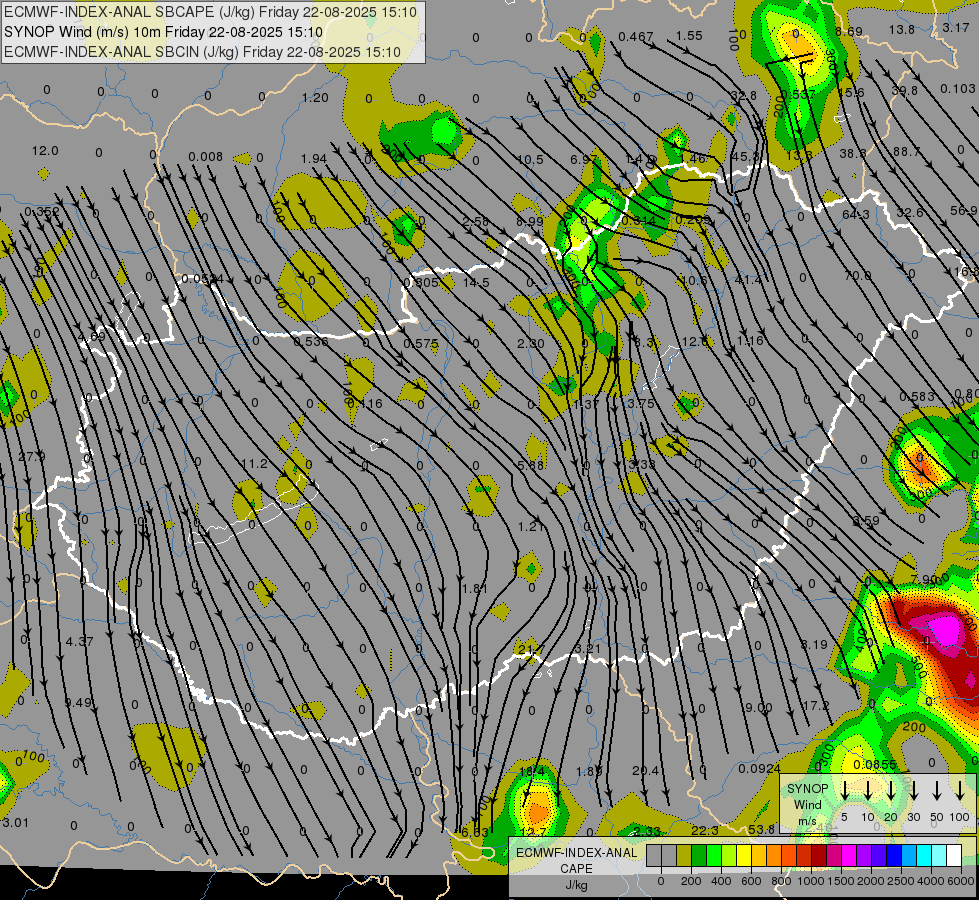979x900 pixels.
Task: Click the grid value '2.30'
Action: click(x=531, y=343)
